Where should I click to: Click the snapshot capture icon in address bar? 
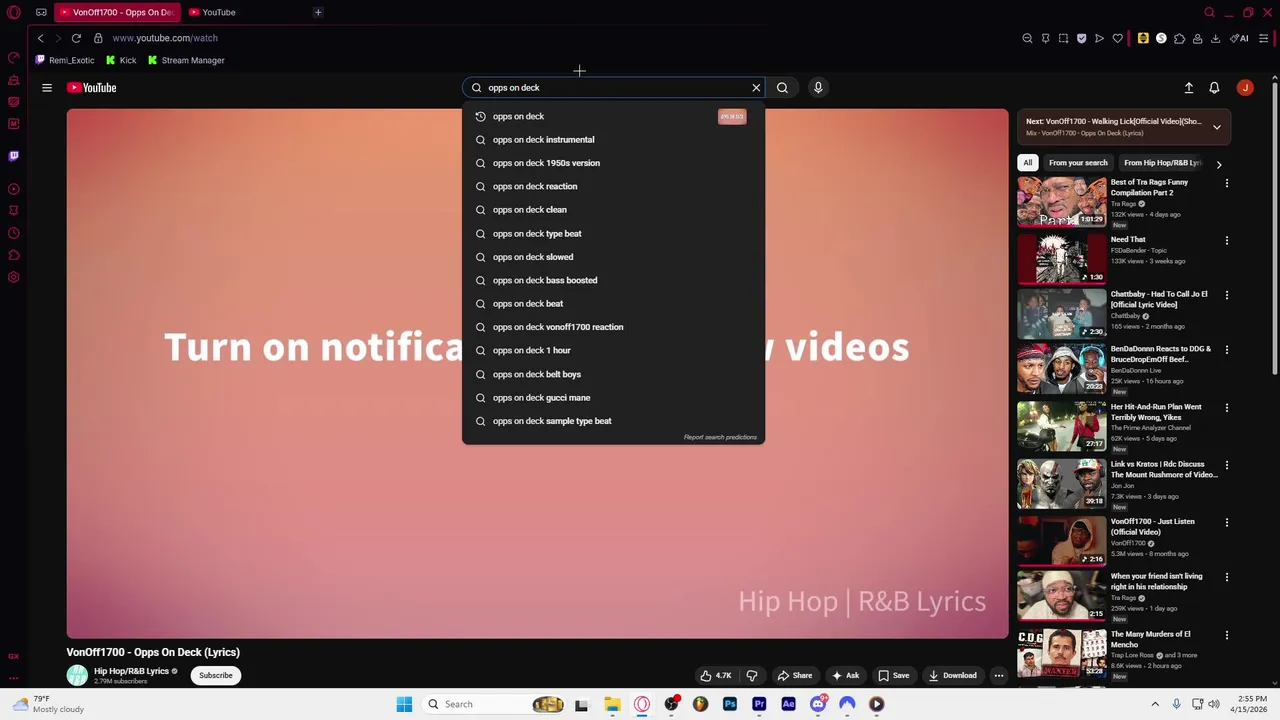click(1063, 38)
